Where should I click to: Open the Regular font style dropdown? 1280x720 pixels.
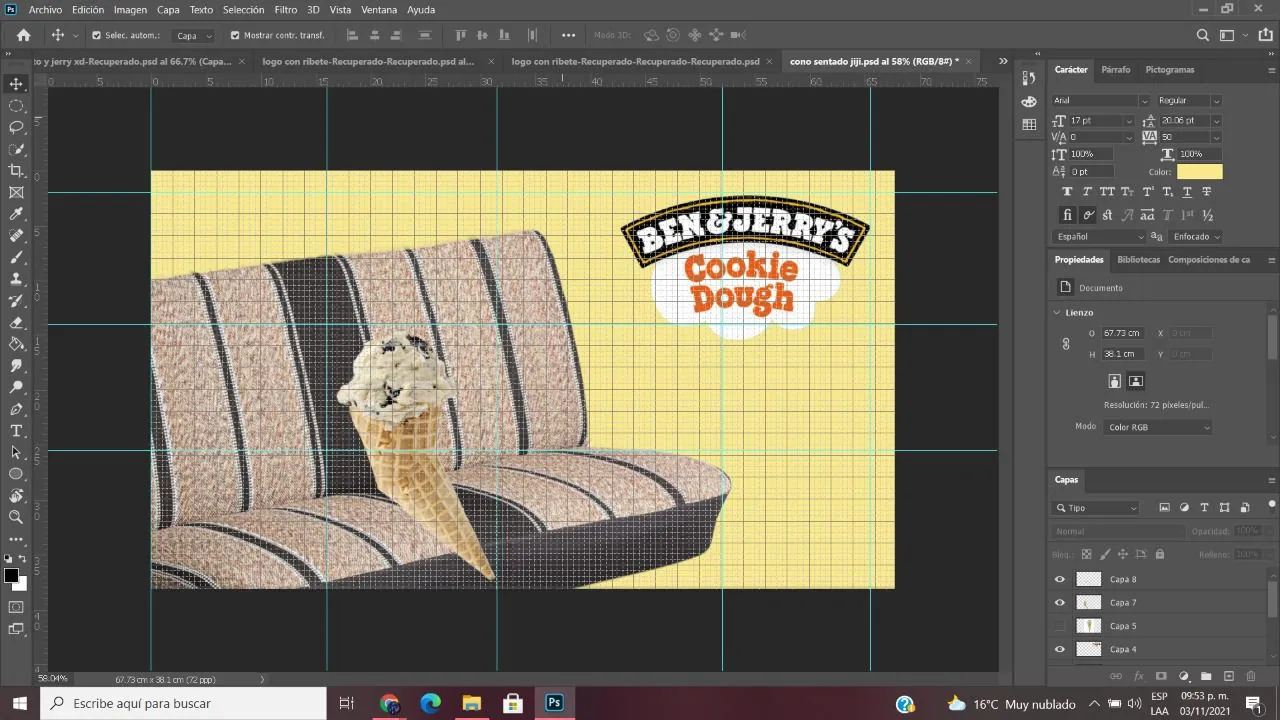click(x=1189, y=100)
